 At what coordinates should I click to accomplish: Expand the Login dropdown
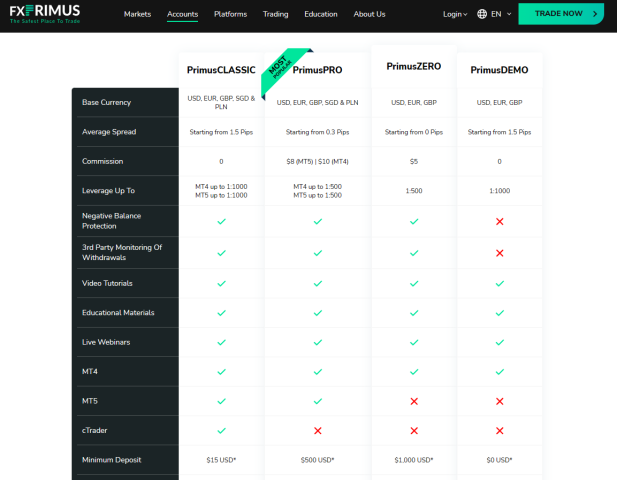coord(455,14)
